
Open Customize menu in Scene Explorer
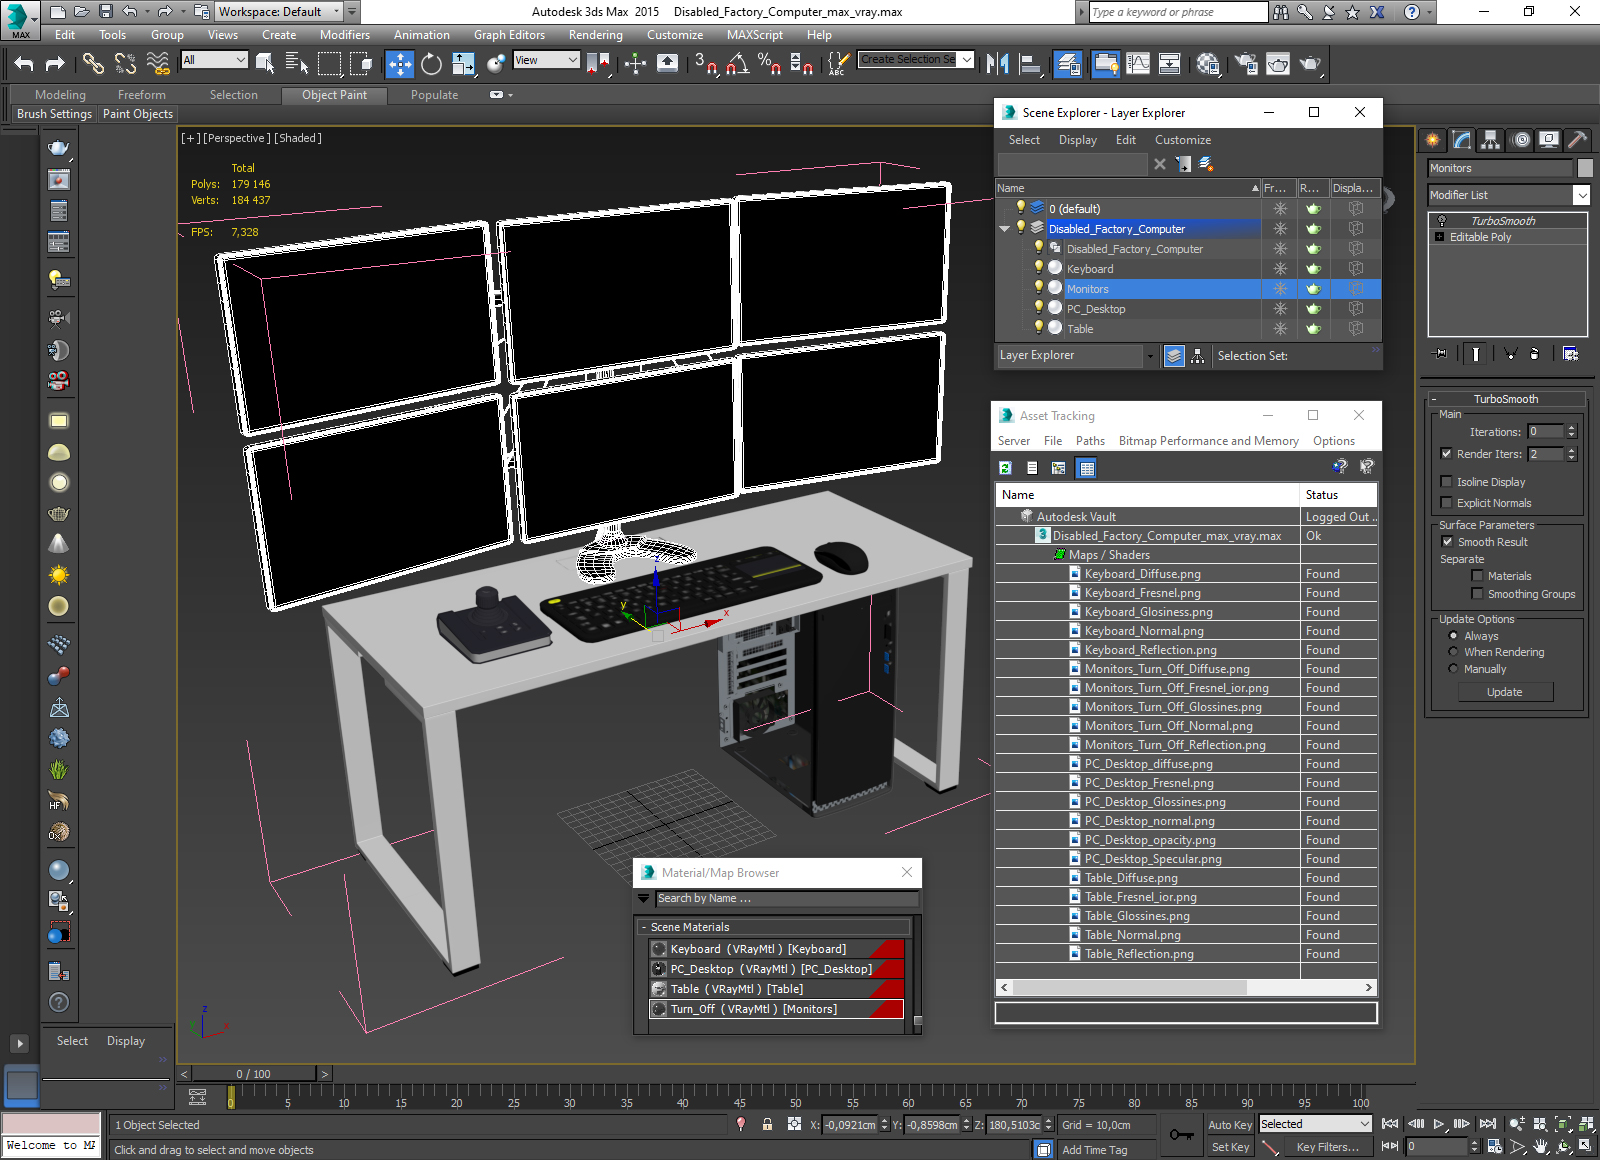pyautogui.click(x=1183, y=140)
